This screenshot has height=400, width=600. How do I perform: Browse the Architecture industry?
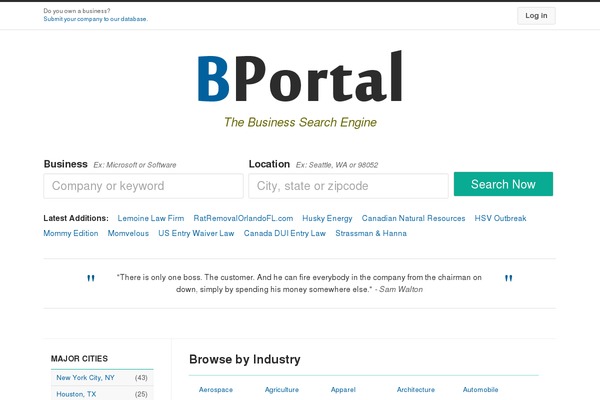[416, 390]
